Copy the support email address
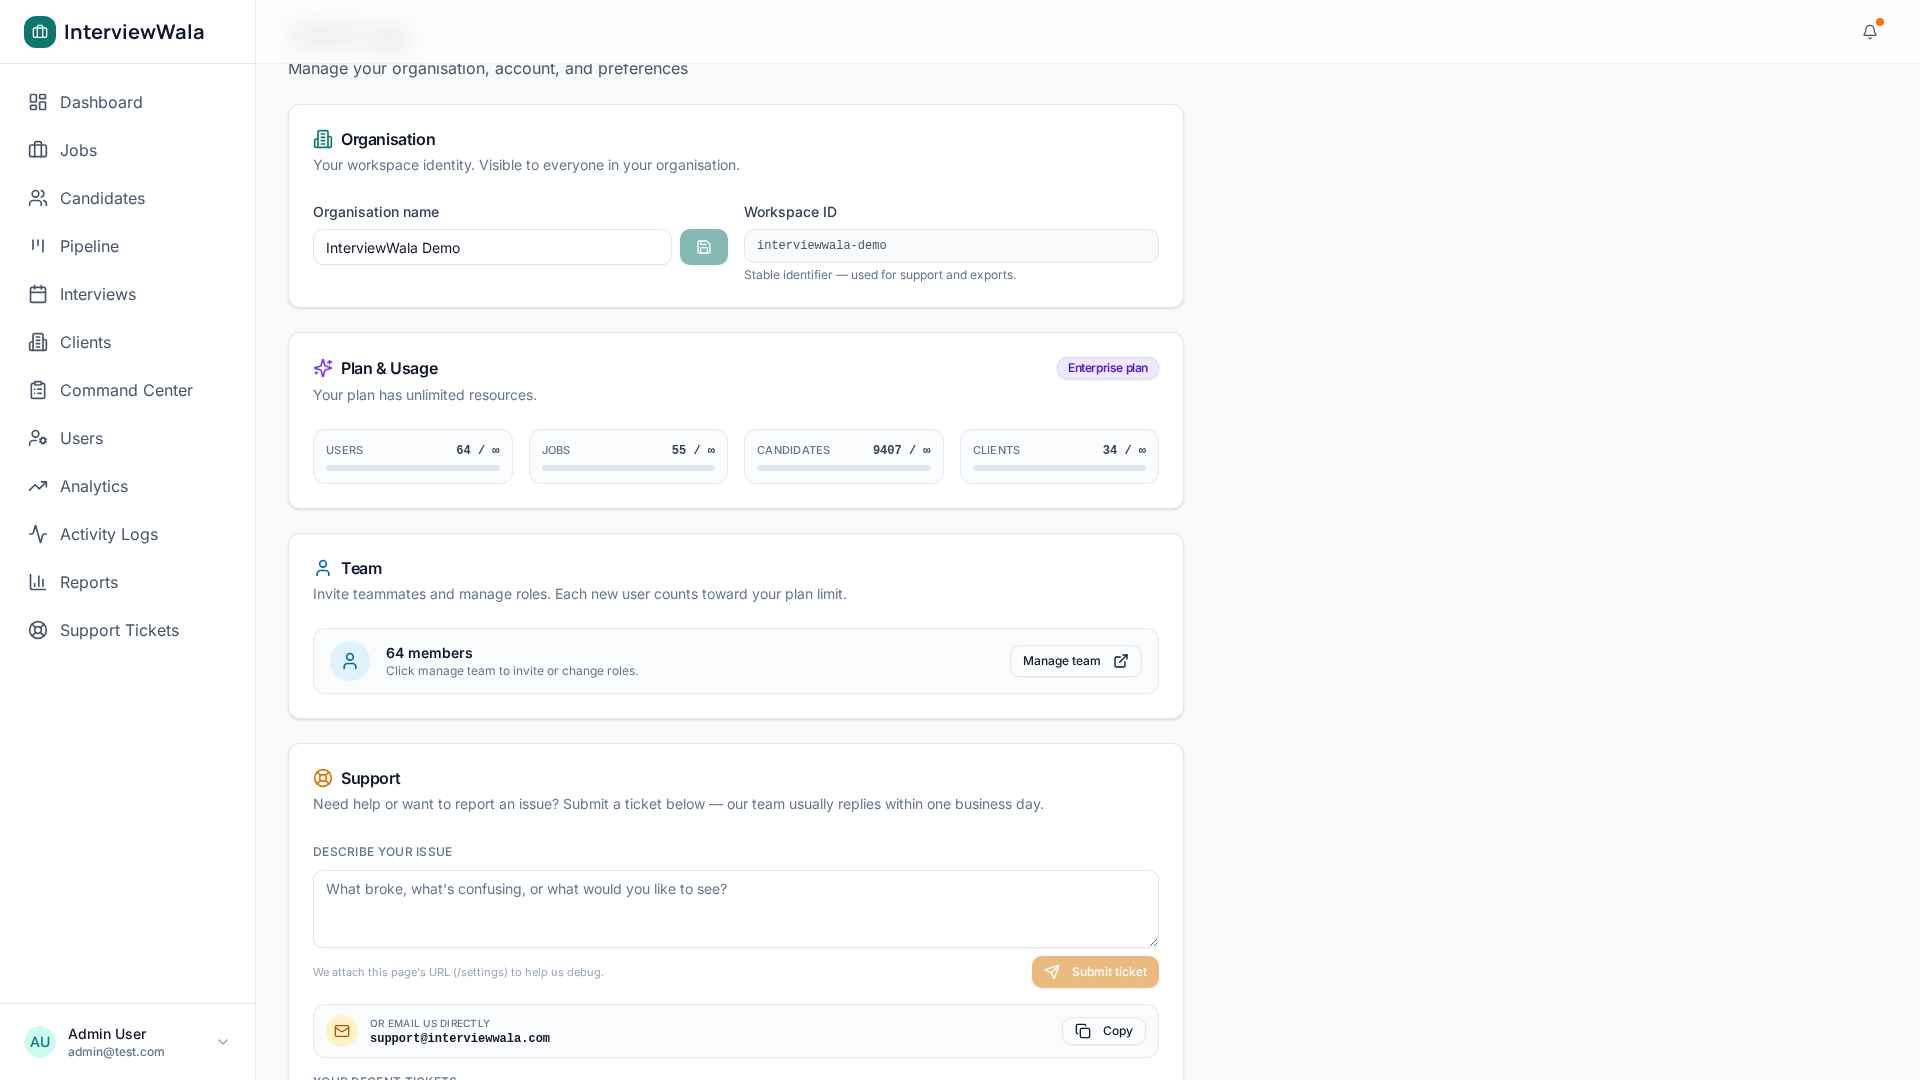Screen dimensions: 1920x1080 click(1104, 1031)
